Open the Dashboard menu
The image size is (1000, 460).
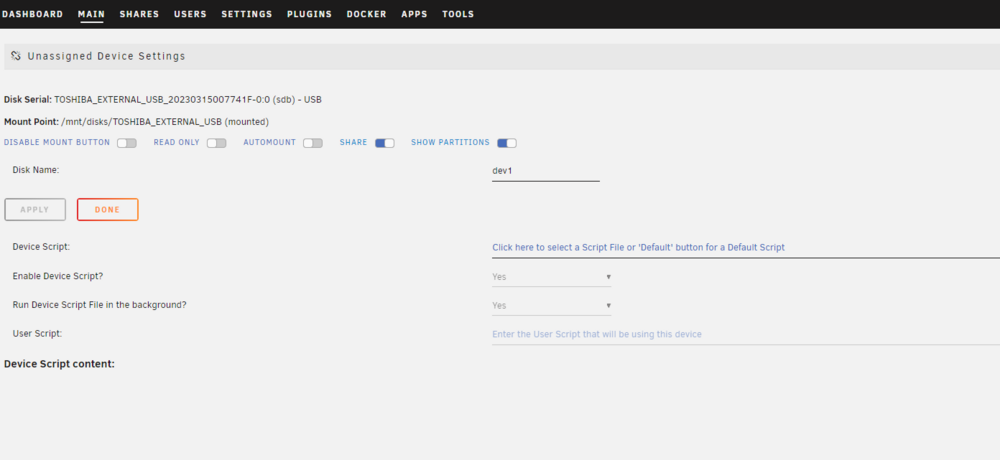tap(33, 14)
